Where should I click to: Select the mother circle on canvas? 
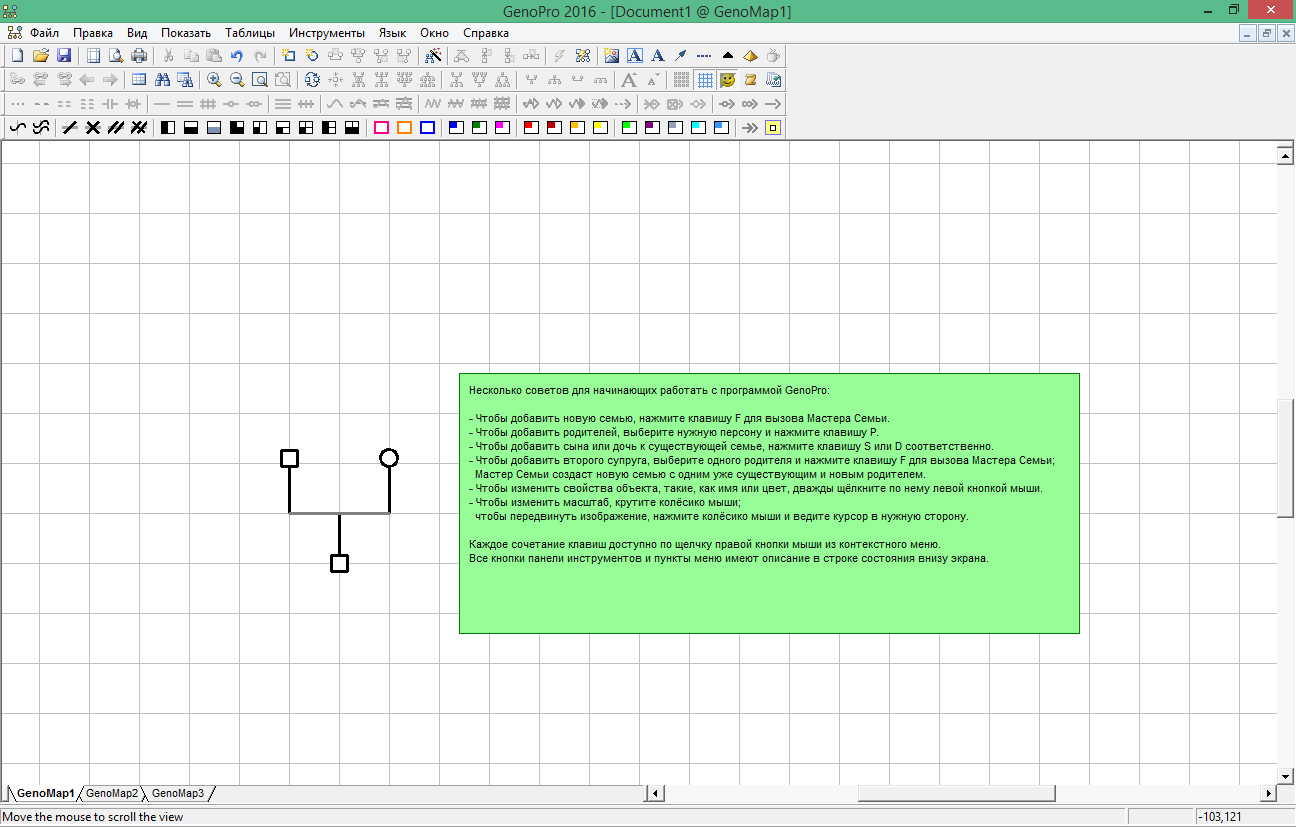pyautogui.click(x=389, y=458)
